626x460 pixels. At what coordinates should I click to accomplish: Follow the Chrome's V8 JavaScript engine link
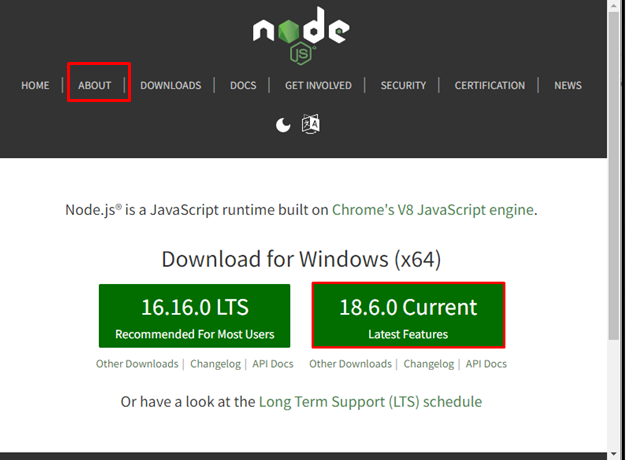(x=433, y=210)
